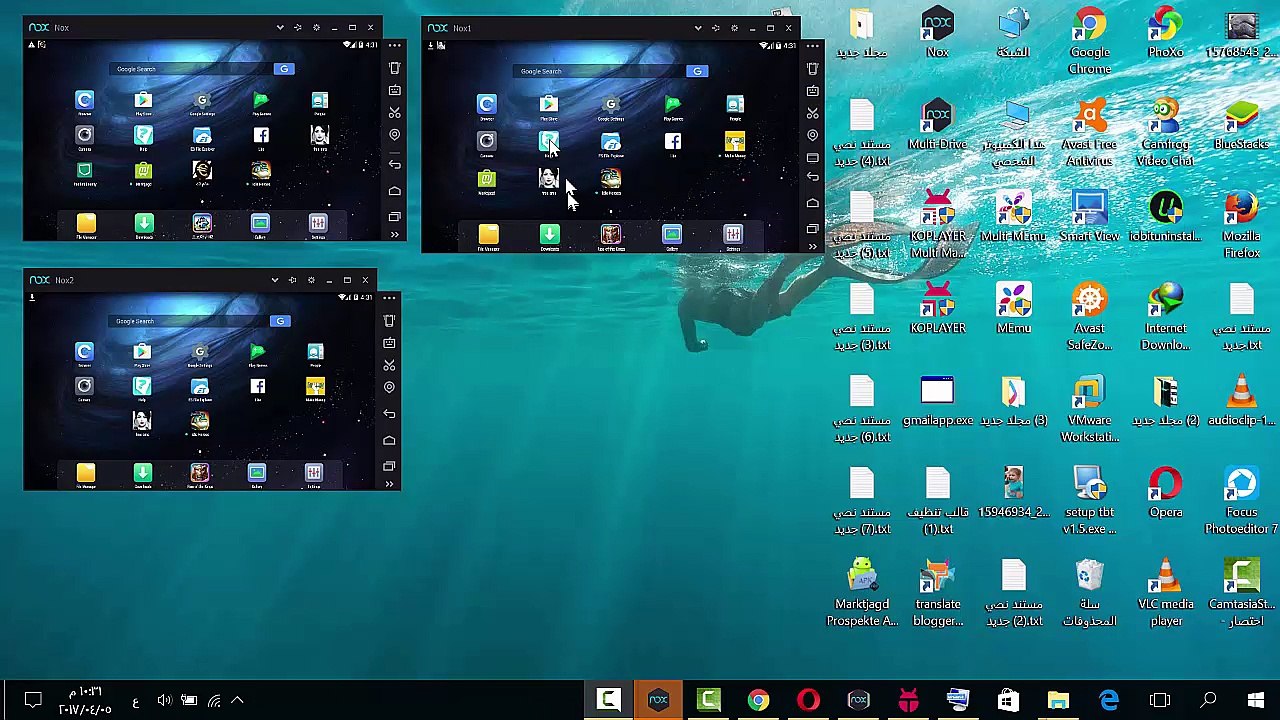Expand dropdown arrow in Nox2 title bar
This screenshot has height=720, width=1280.
(x=275, y=280)
